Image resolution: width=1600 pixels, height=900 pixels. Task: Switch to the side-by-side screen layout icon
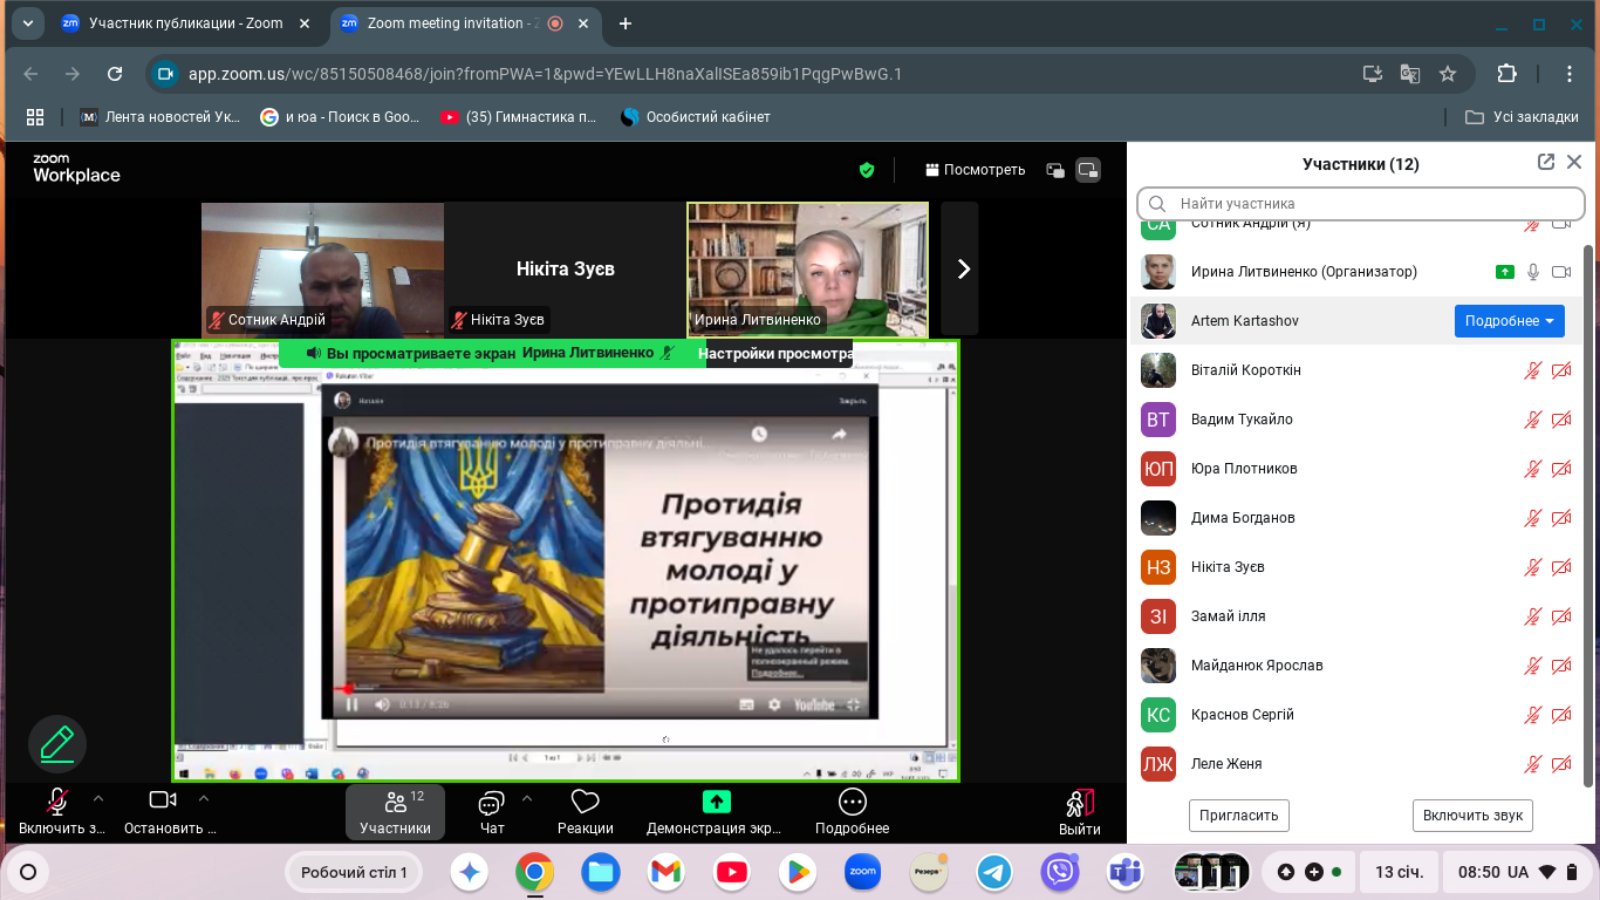1055,170
